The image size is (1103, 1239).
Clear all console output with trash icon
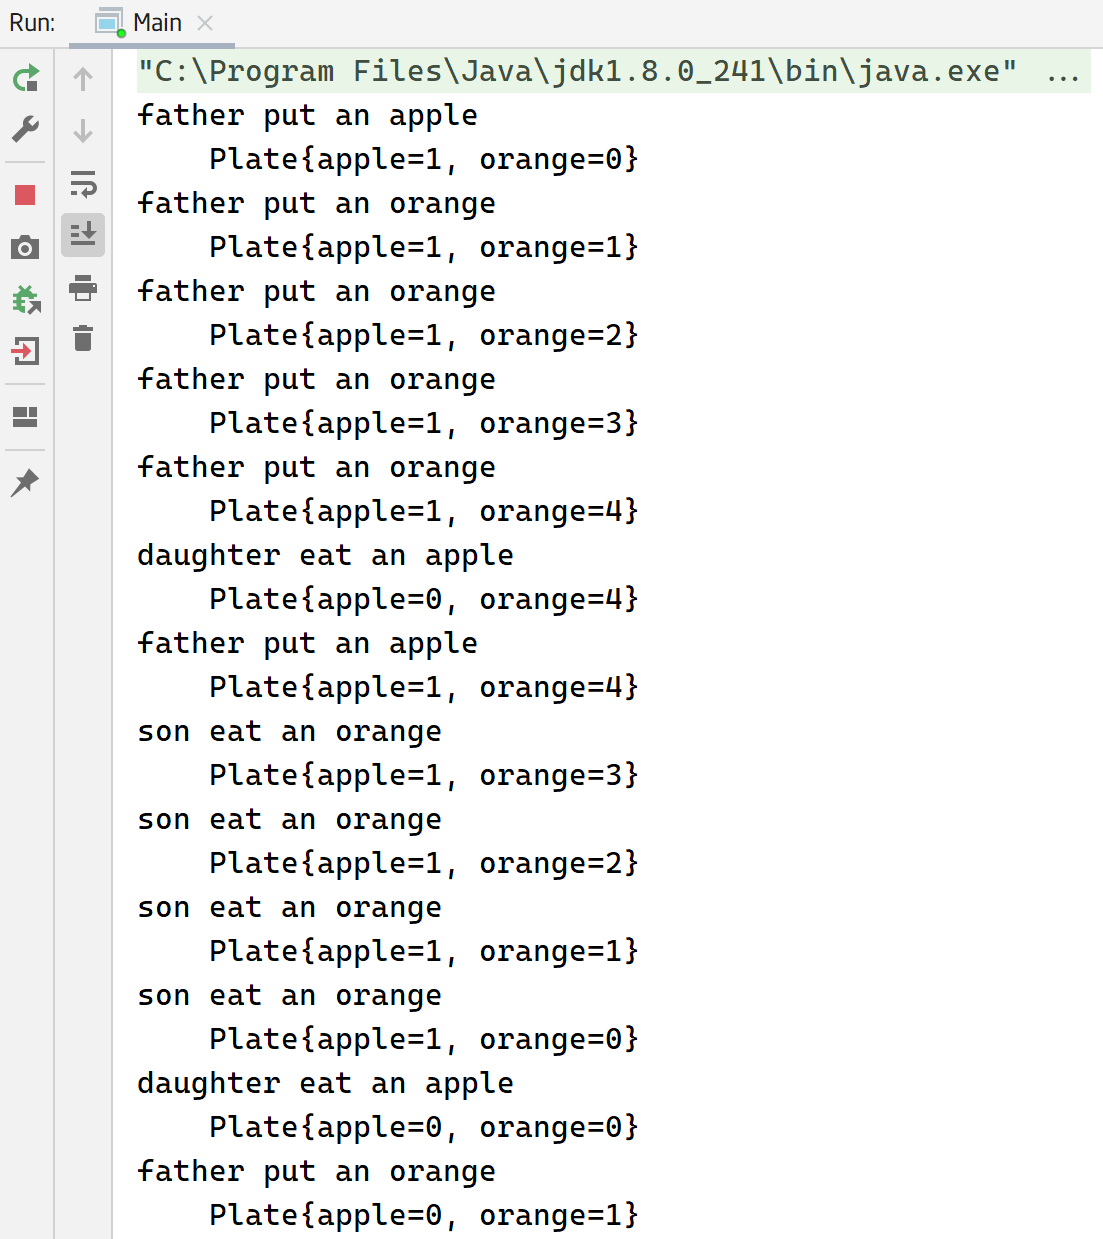(83, 339)
